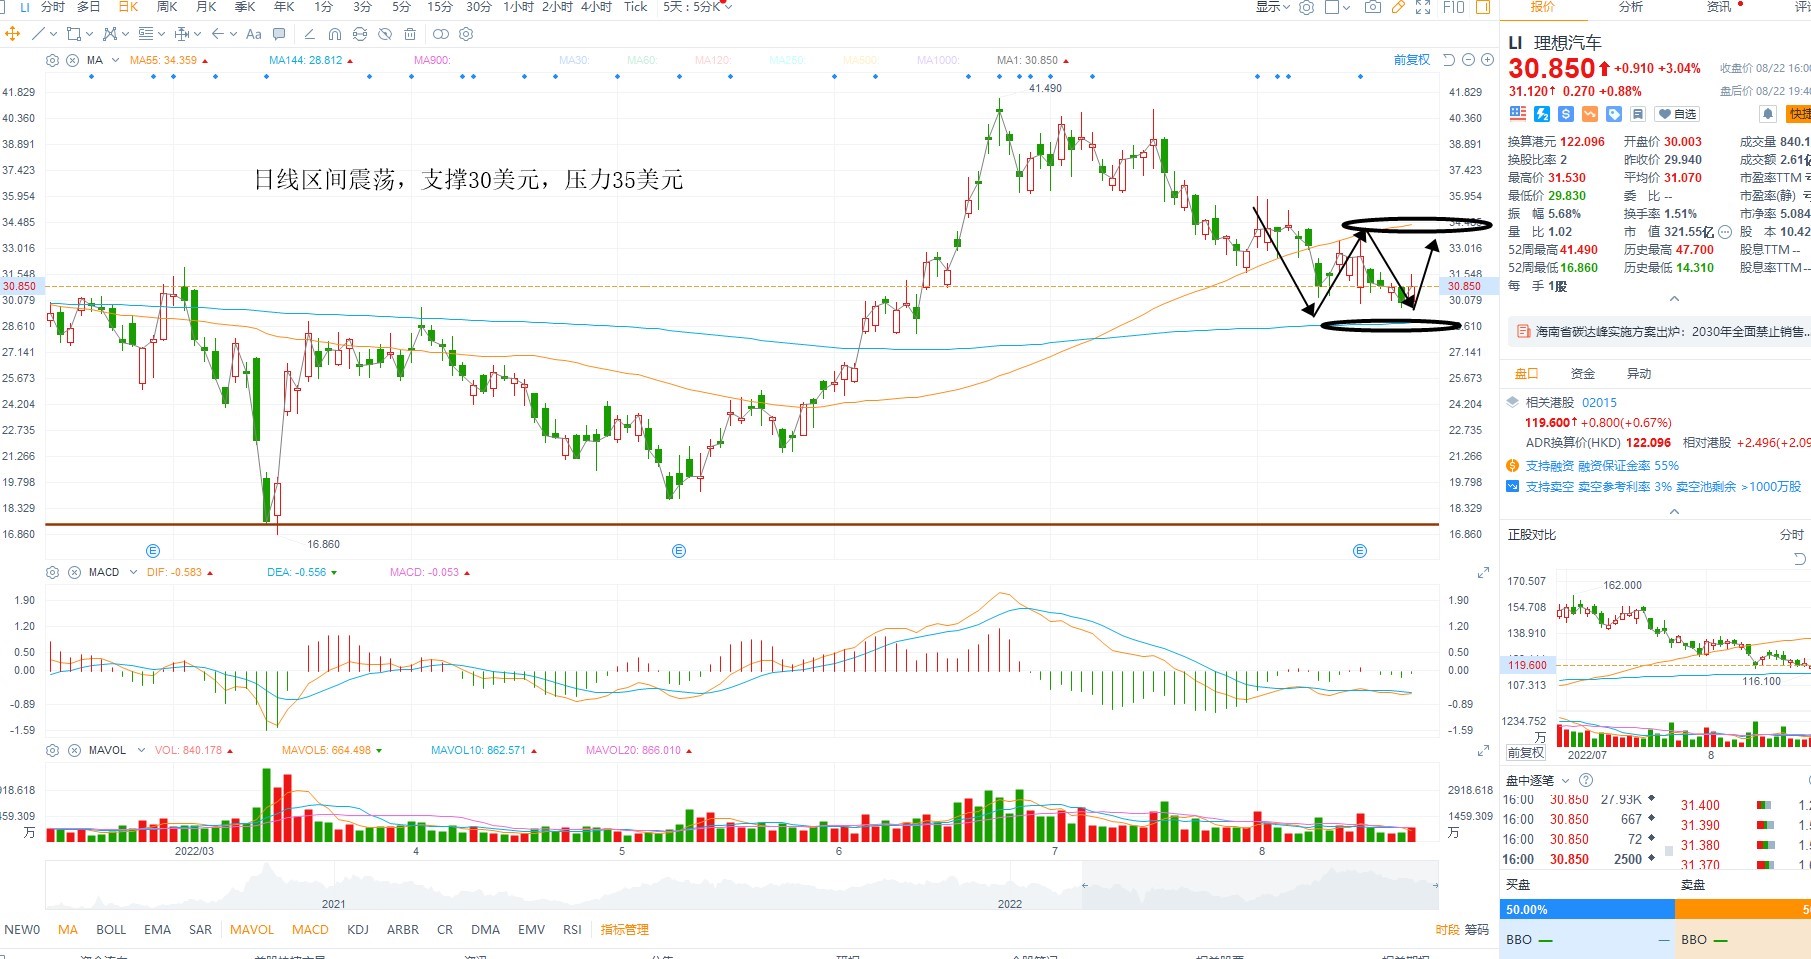Image resolution: width=1811 pixels, height=959 pixels.
Task: Toggle the hide drawings eye icon
Action: click(385, 34)
